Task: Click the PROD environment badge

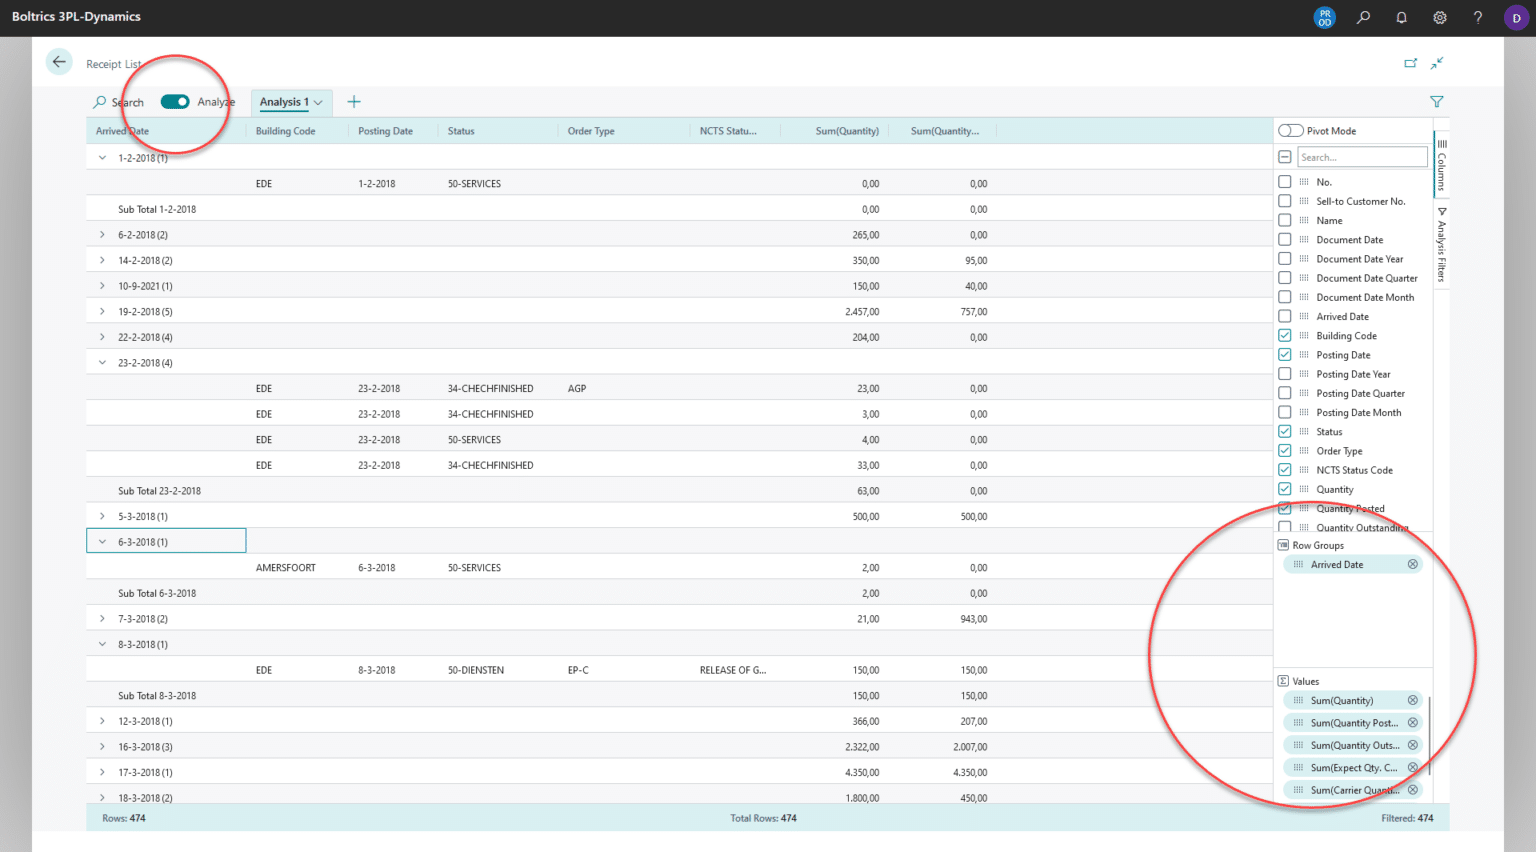Action: pos(1325,17)
